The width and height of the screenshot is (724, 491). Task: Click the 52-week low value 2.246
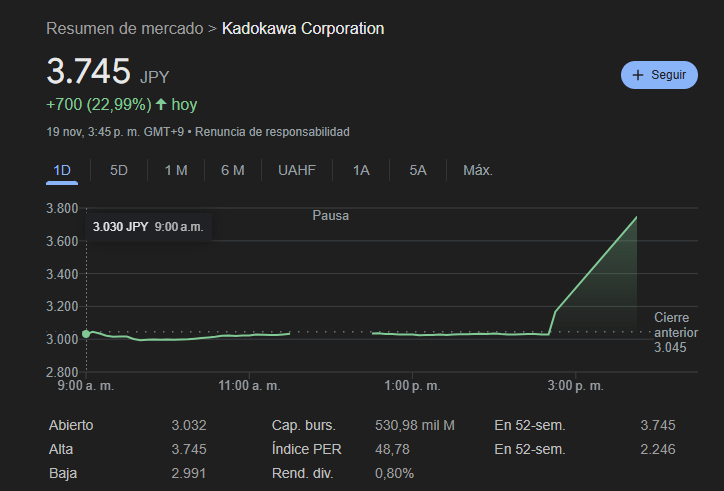658,449
